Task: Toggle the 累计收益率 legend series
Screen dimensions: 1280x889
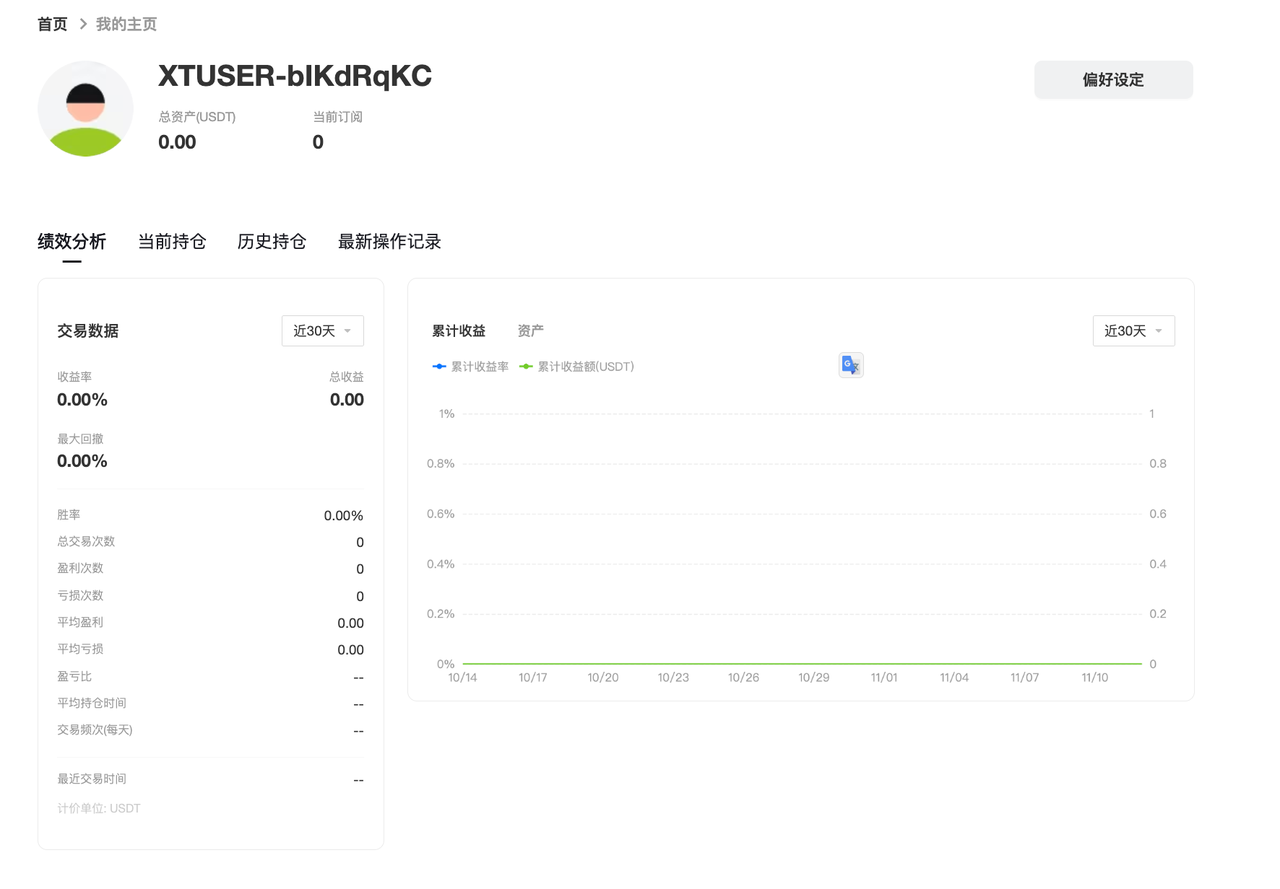Action: click(470, 367)
